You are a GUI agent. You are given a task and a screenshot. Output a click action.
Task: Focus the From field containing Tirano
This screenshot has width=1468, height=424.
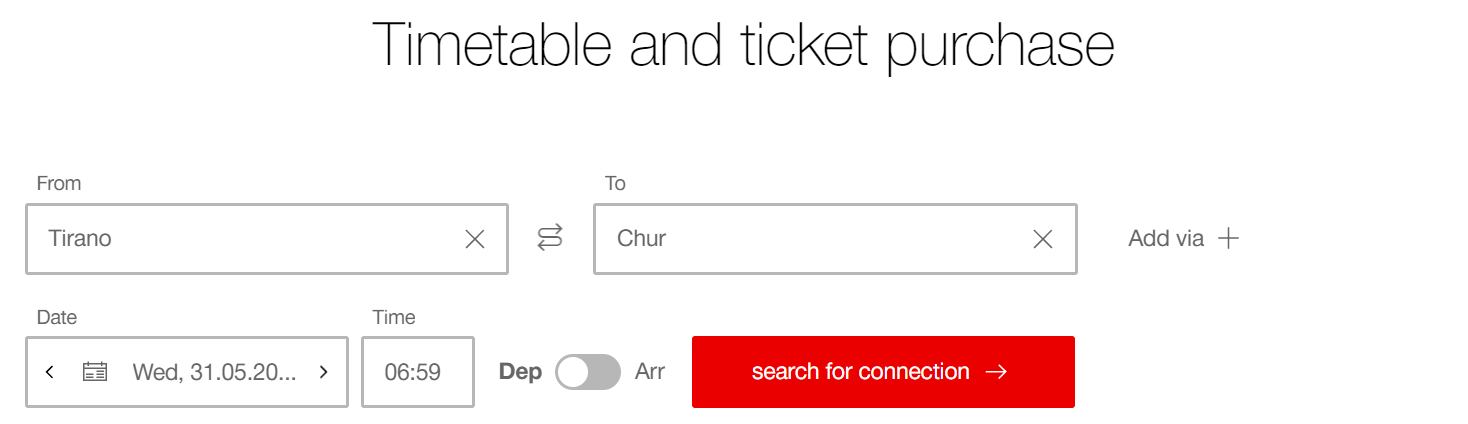[x=267, y=239]
